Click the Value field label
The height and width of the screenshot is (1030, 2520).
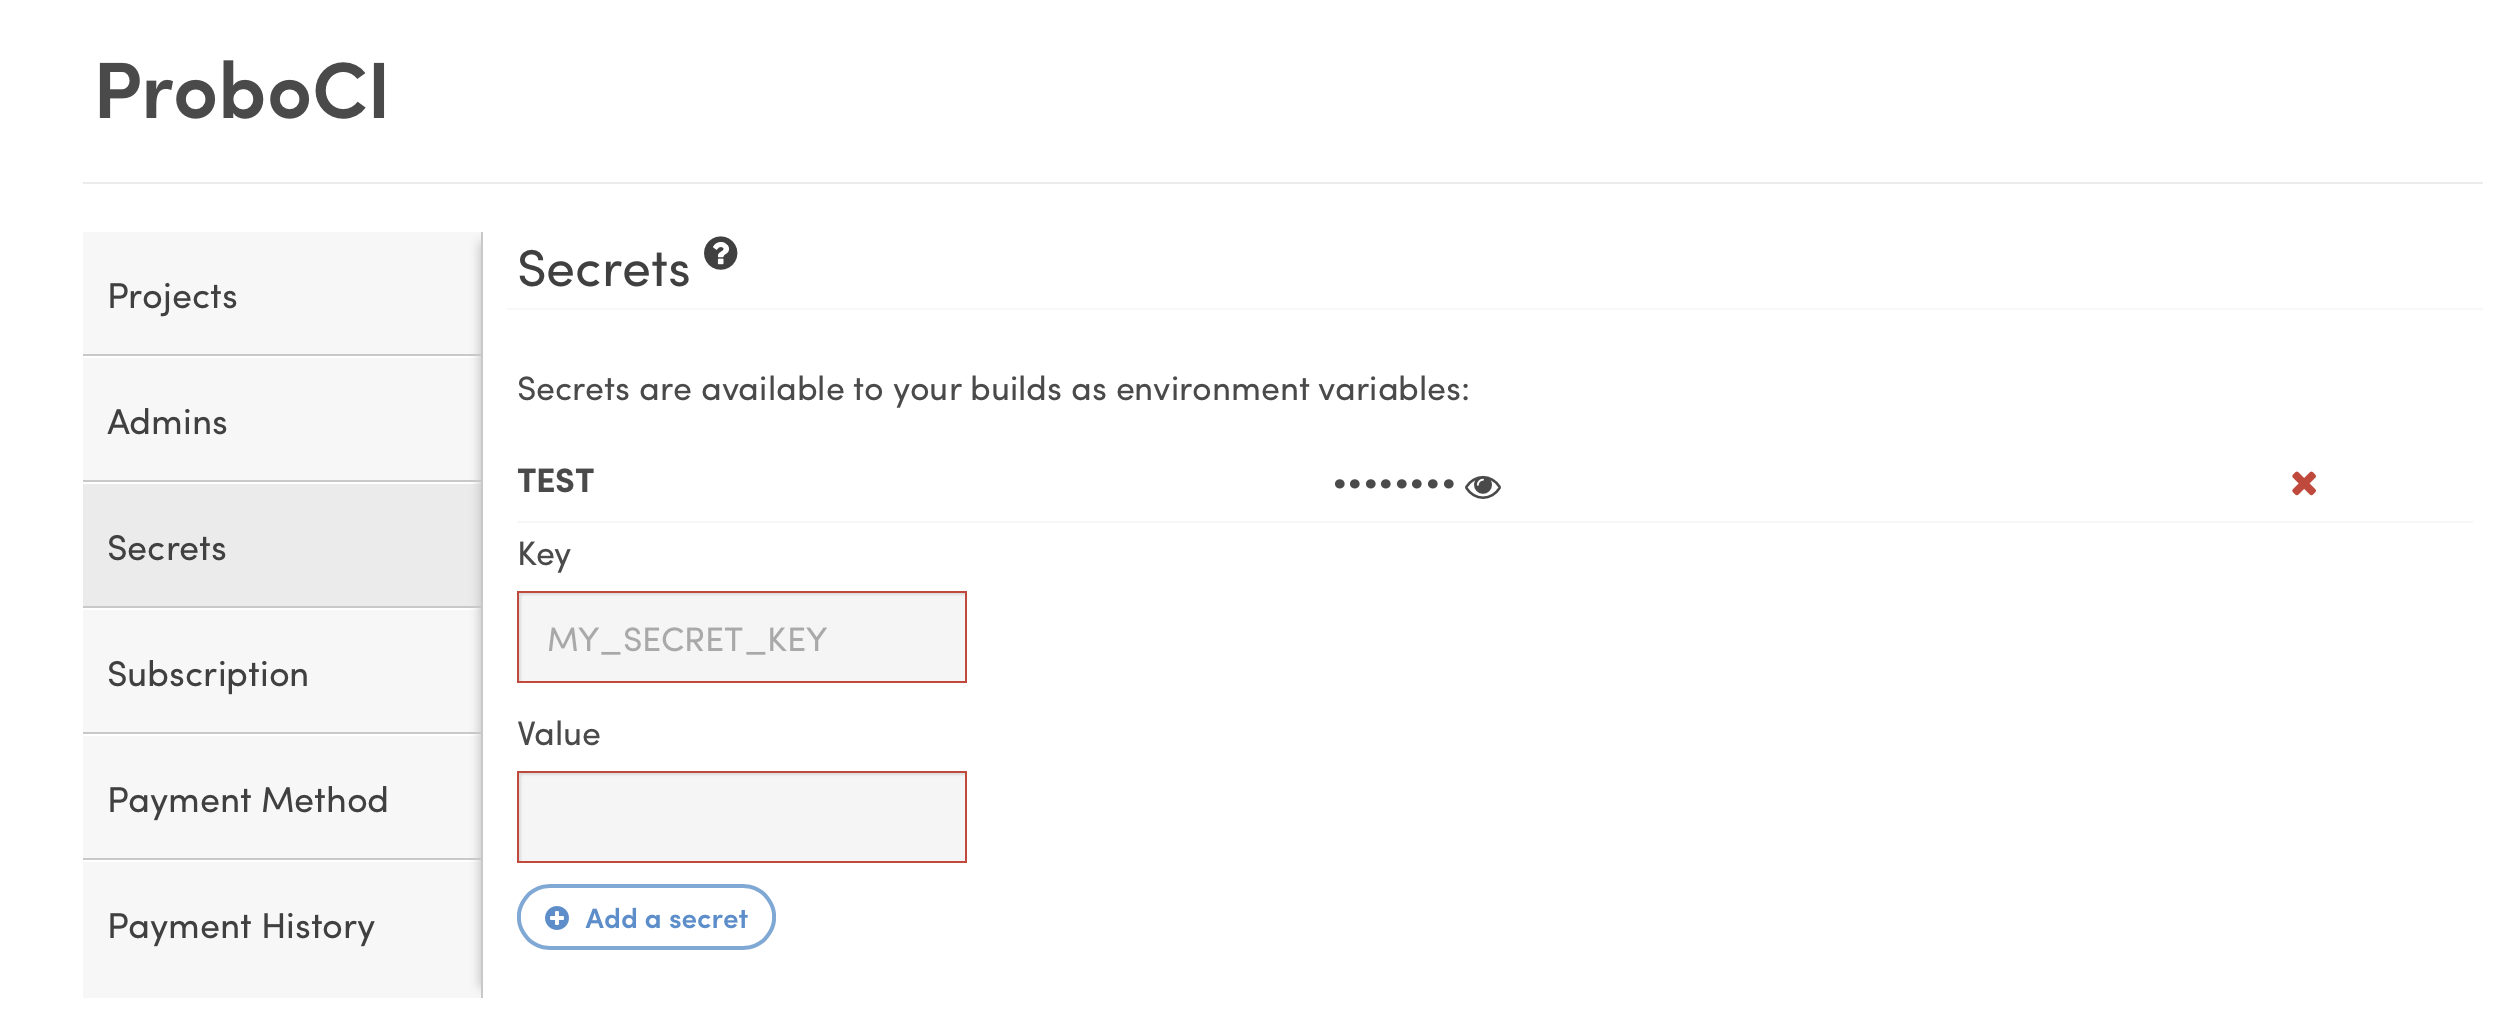point(559,734)
